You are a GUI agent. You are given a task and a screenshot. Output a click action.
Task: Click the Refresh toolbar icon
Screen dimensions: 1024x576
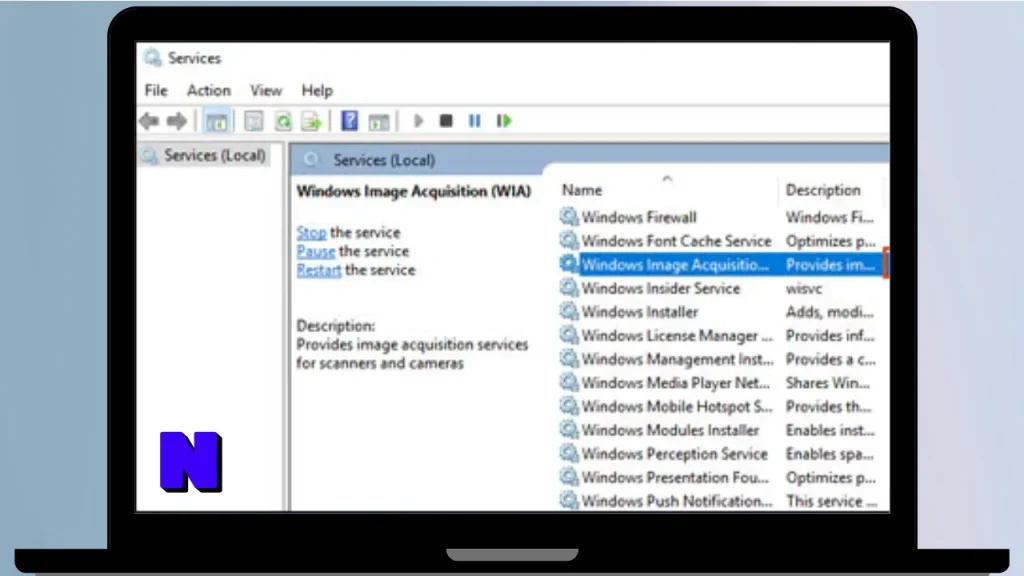pyautogui.click(x=283, y=121)
